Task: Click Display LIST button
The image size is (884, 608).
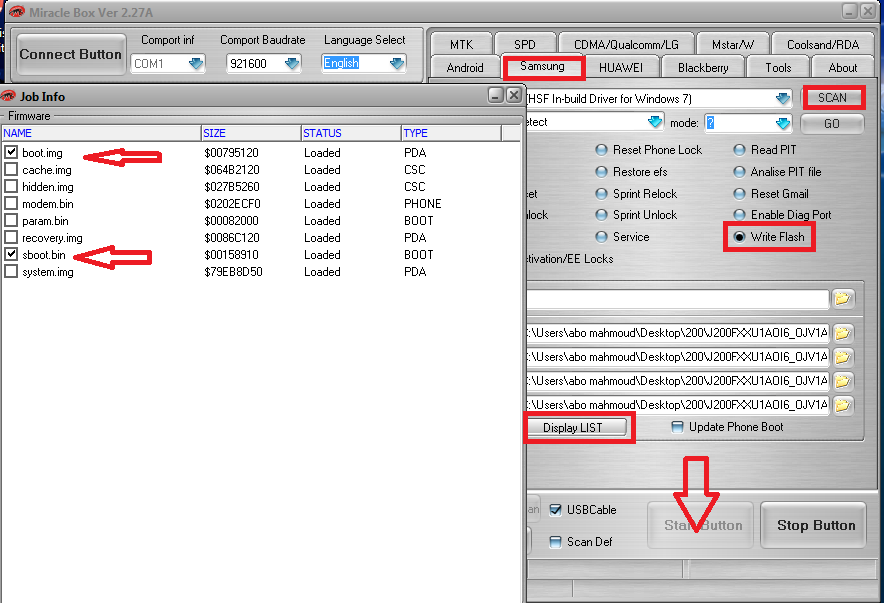Action: tap(576, 428)
